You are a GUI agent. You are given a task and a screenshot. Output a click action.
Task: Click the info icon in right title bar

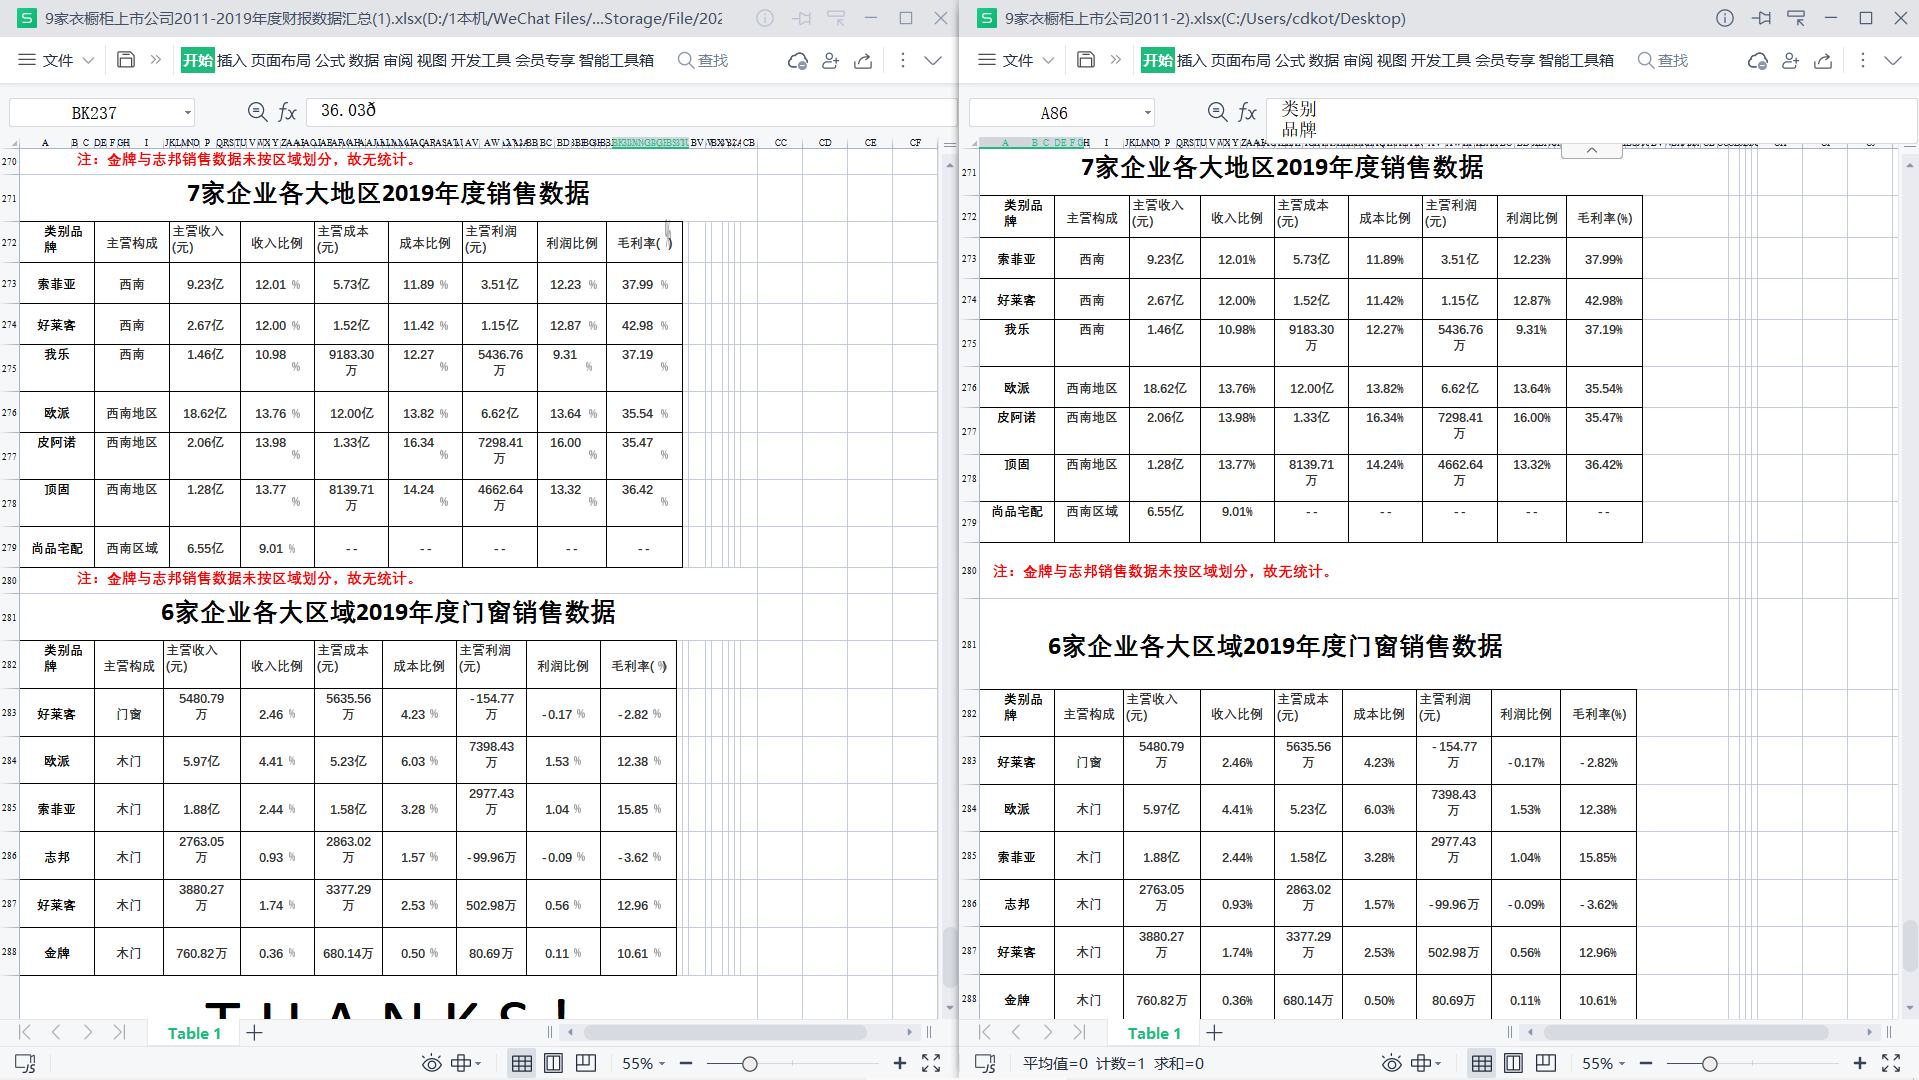(x=1725, y=18)
